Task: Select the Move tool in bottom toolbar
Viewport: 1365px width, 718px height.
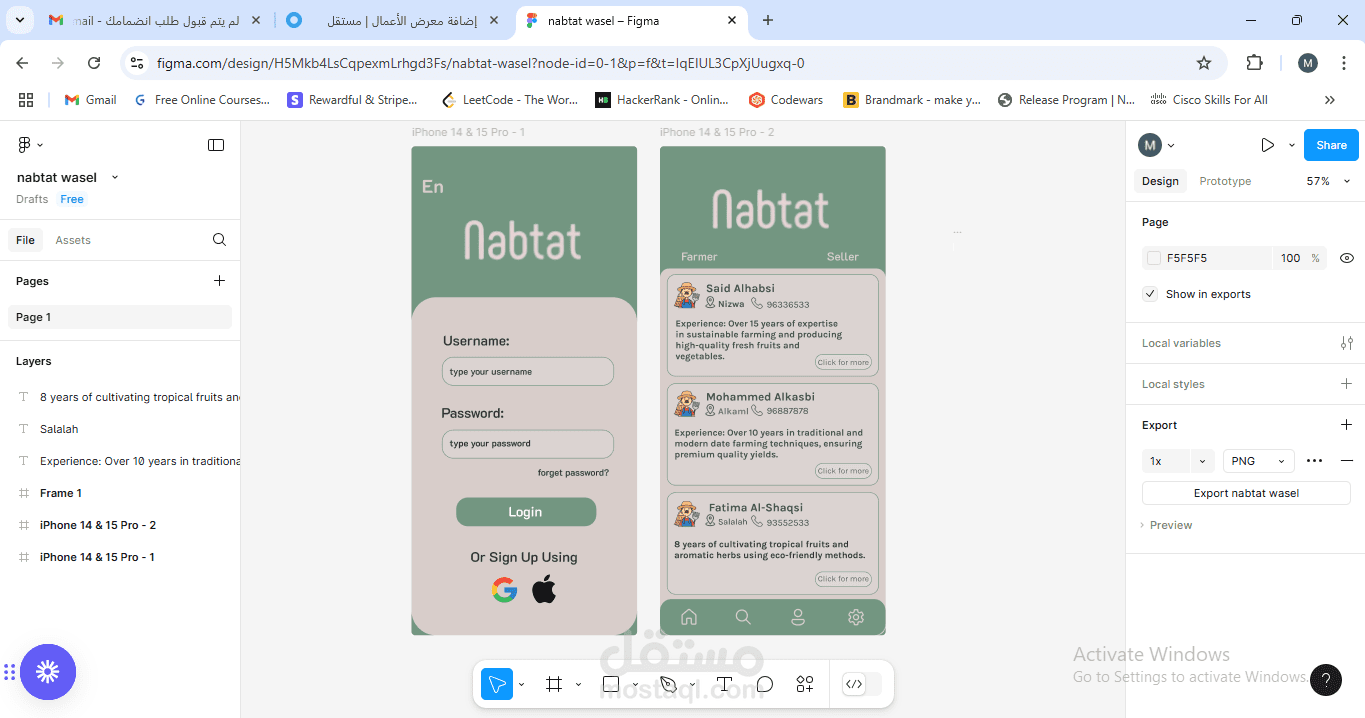Action: [496, 684]
